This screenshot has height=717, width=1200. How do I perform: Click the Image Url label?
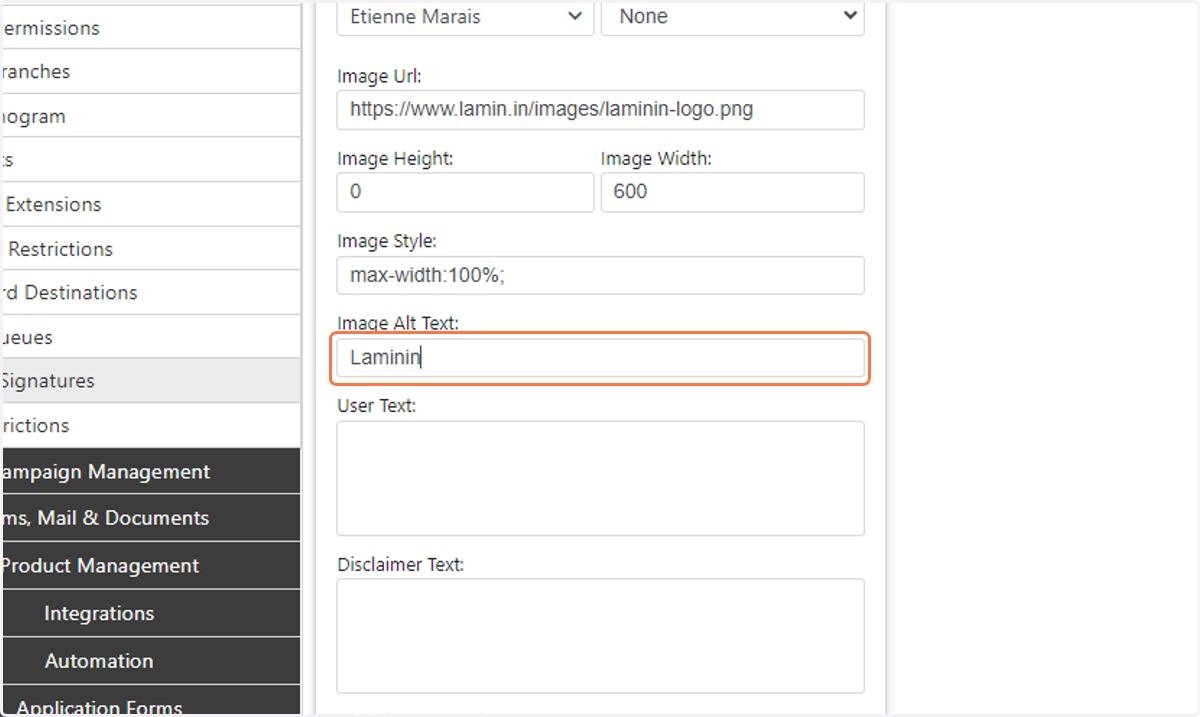click(x=380, y=75)
